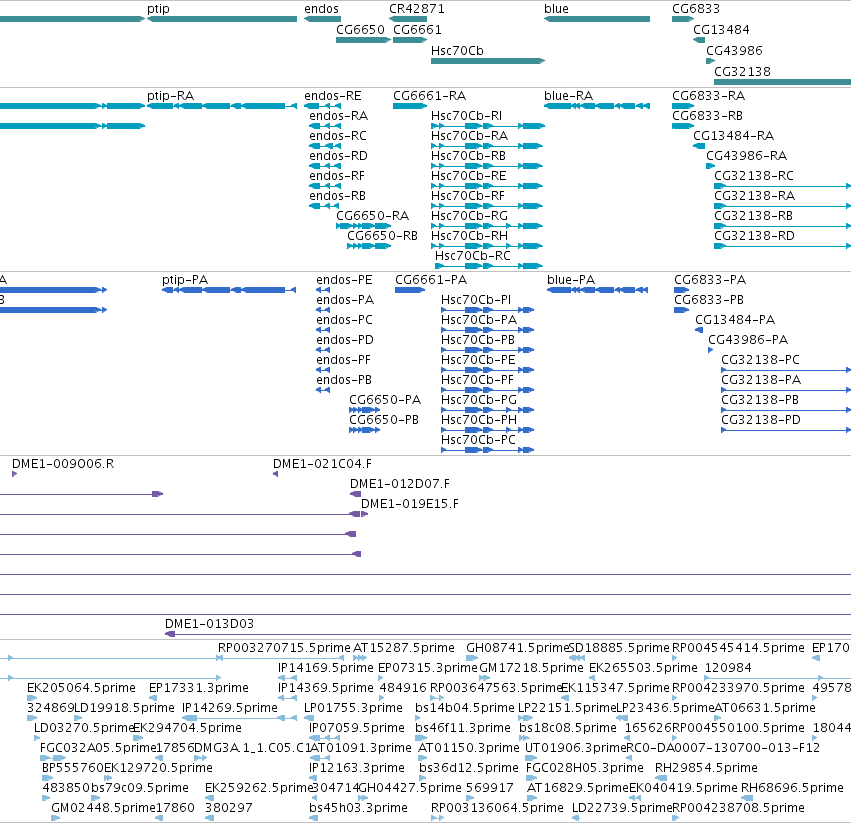Click the bs46f11.3prime EST label
This screenshot has width=851, height=823.
463,728
